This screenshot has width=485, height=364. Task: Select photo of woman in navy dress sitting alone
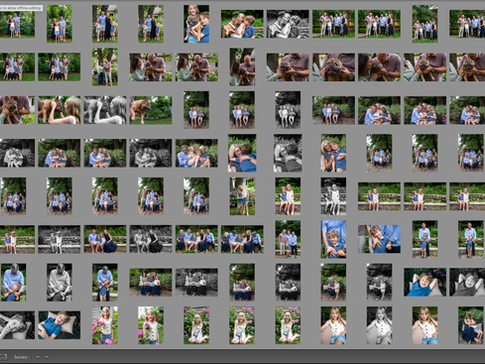point(470,325)
